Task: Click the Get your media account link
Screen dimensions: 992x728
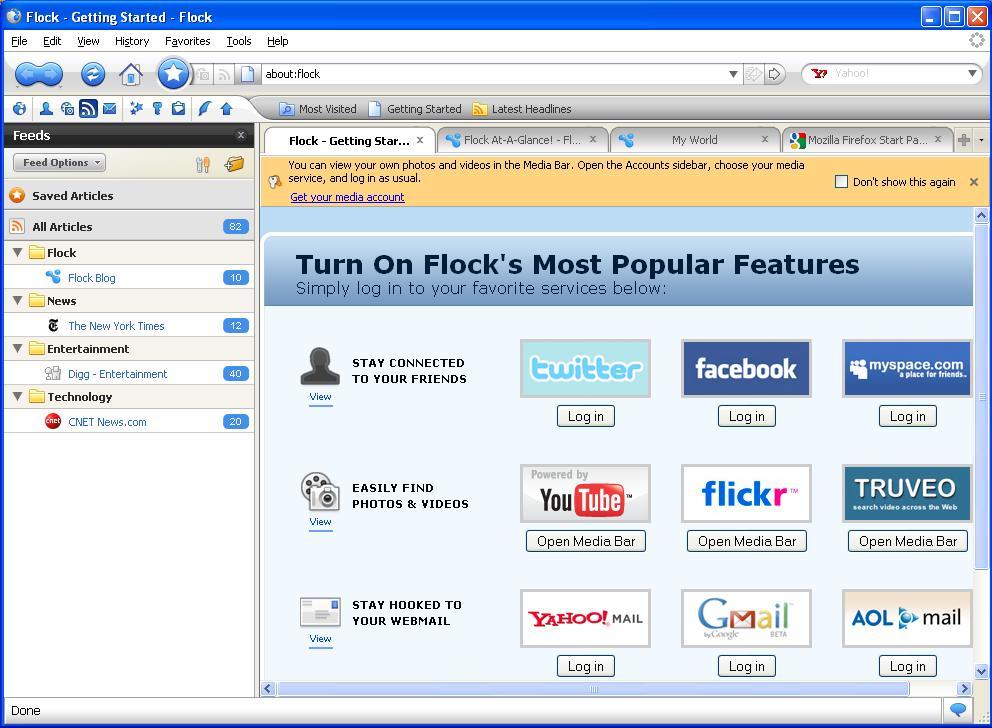Action: (x=346, y=197)
